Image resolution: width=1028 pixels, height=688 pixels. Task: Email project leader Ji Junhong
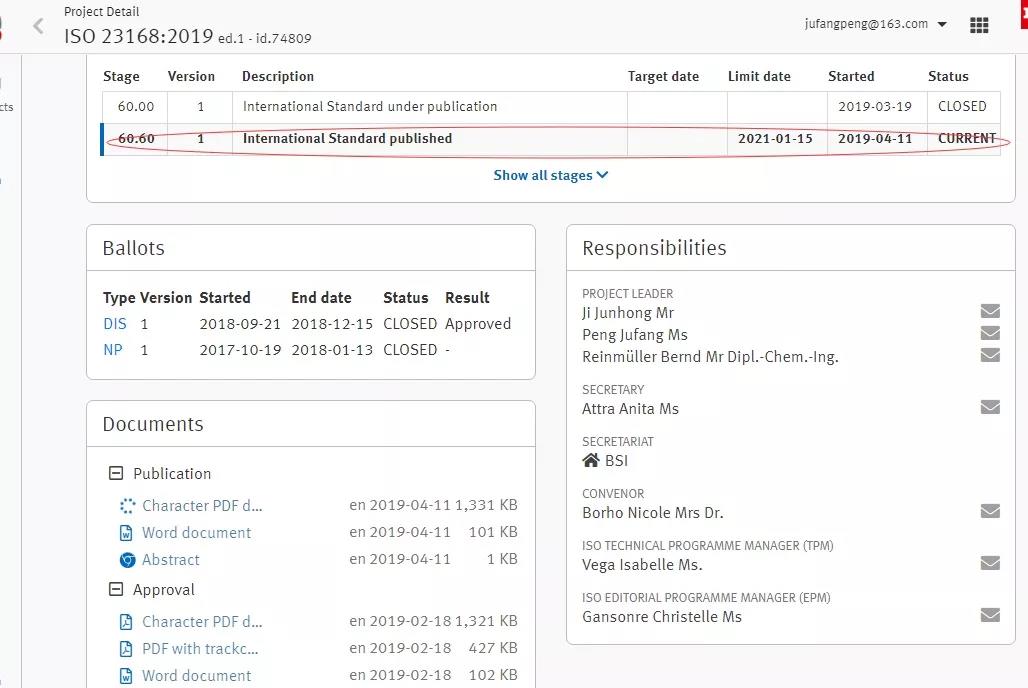(990, 312)
